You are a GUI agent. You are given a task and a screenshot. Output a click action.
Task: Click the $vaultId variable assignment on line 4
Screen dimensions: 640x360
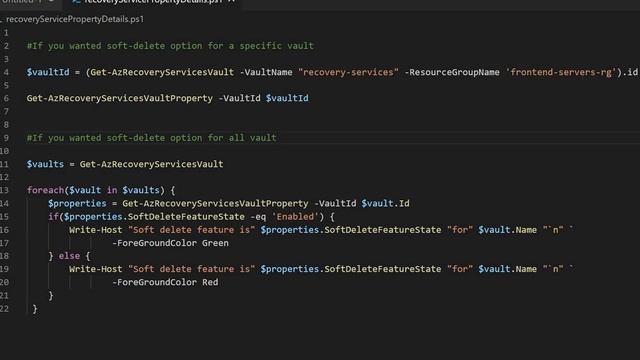click(48, 72)
